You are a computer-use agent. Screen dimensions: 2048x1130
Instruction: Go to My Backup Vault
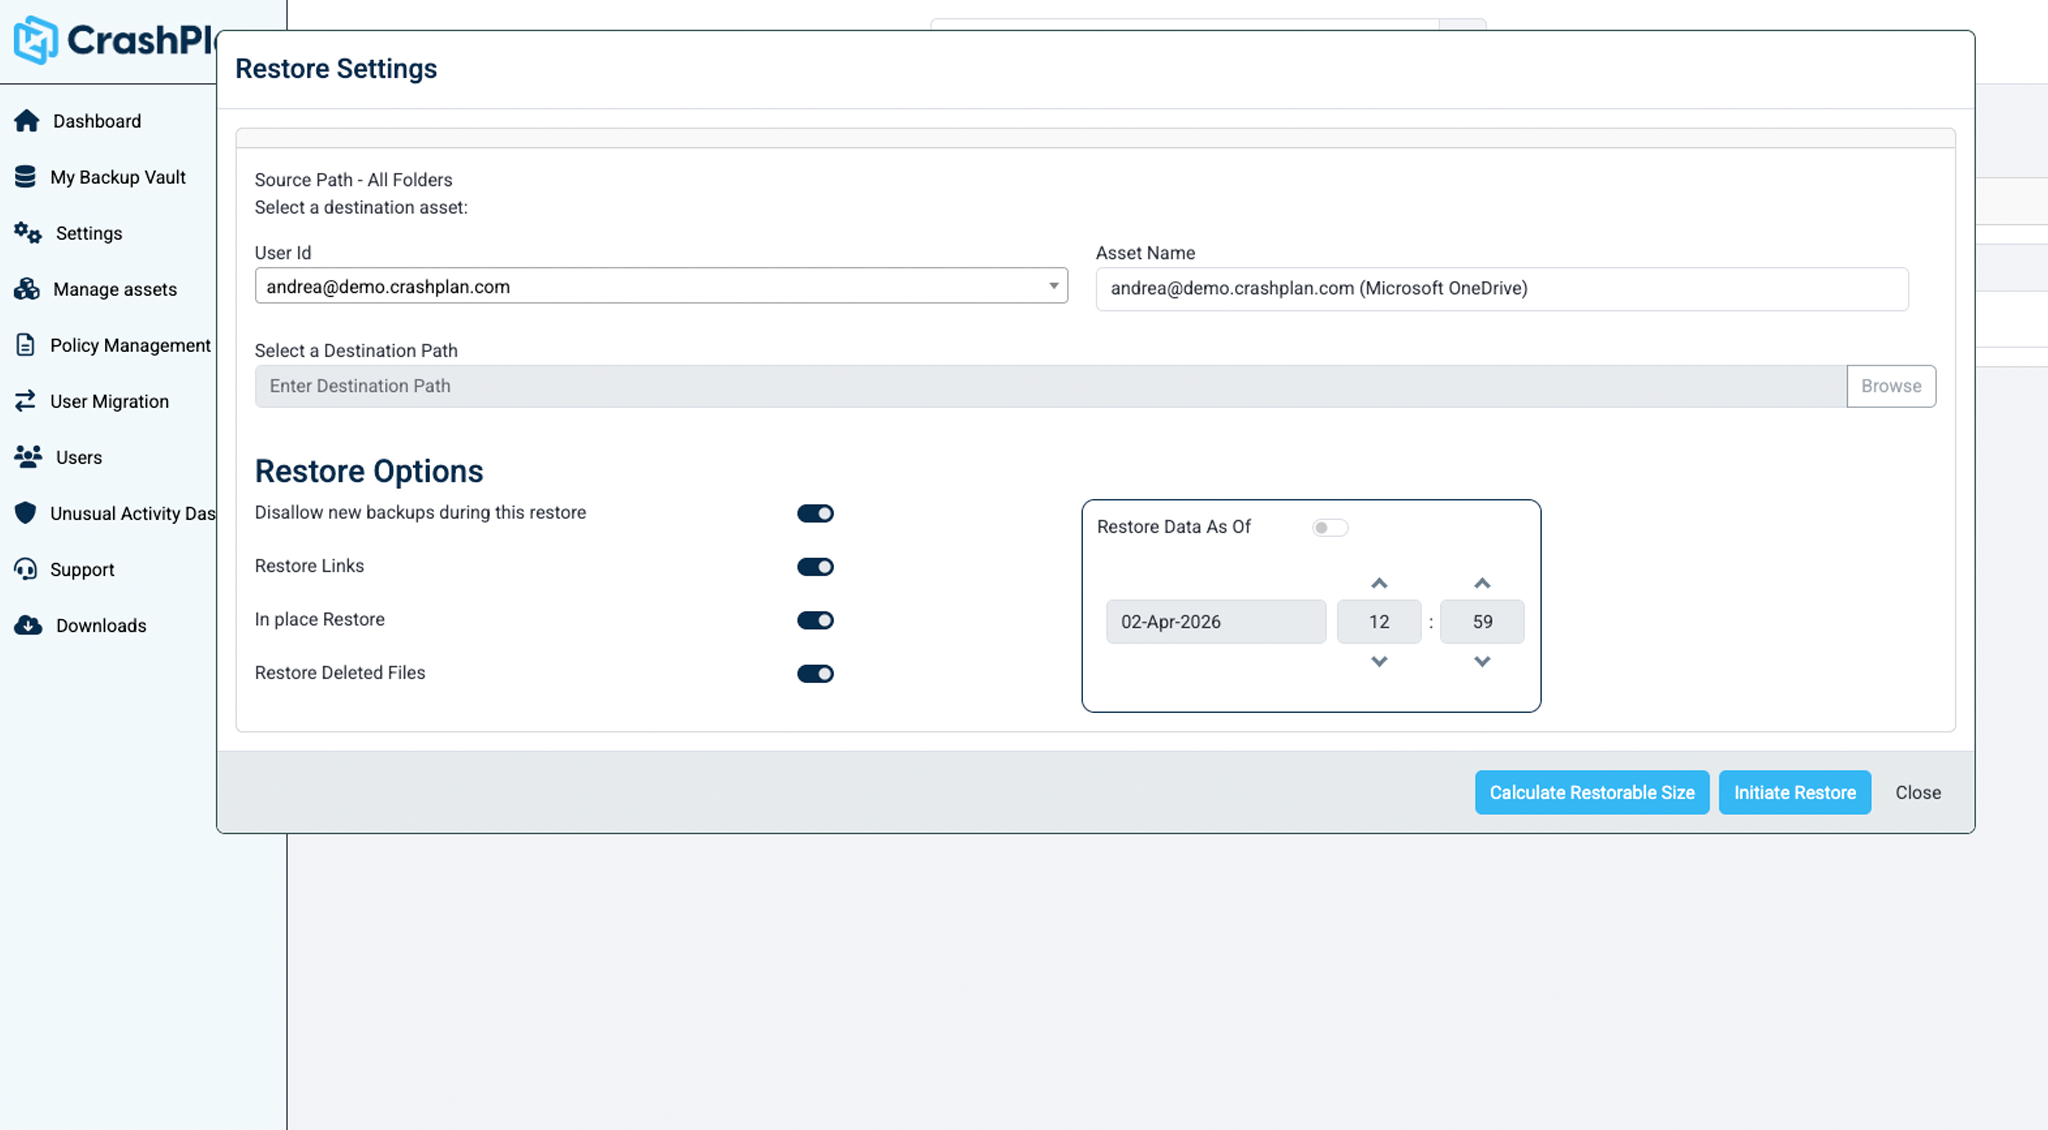tap(118, 177)
